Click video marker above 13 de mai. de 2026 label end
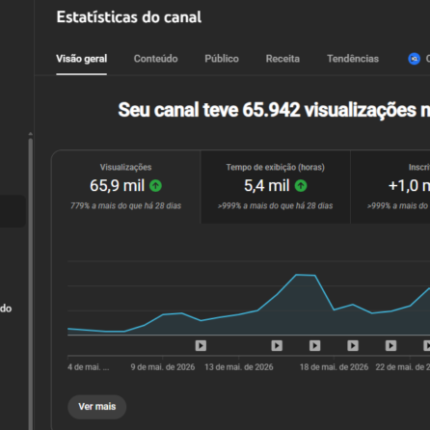Image resolution: width=430 pixels, height=430 pixels. click(x=277, y=346)
